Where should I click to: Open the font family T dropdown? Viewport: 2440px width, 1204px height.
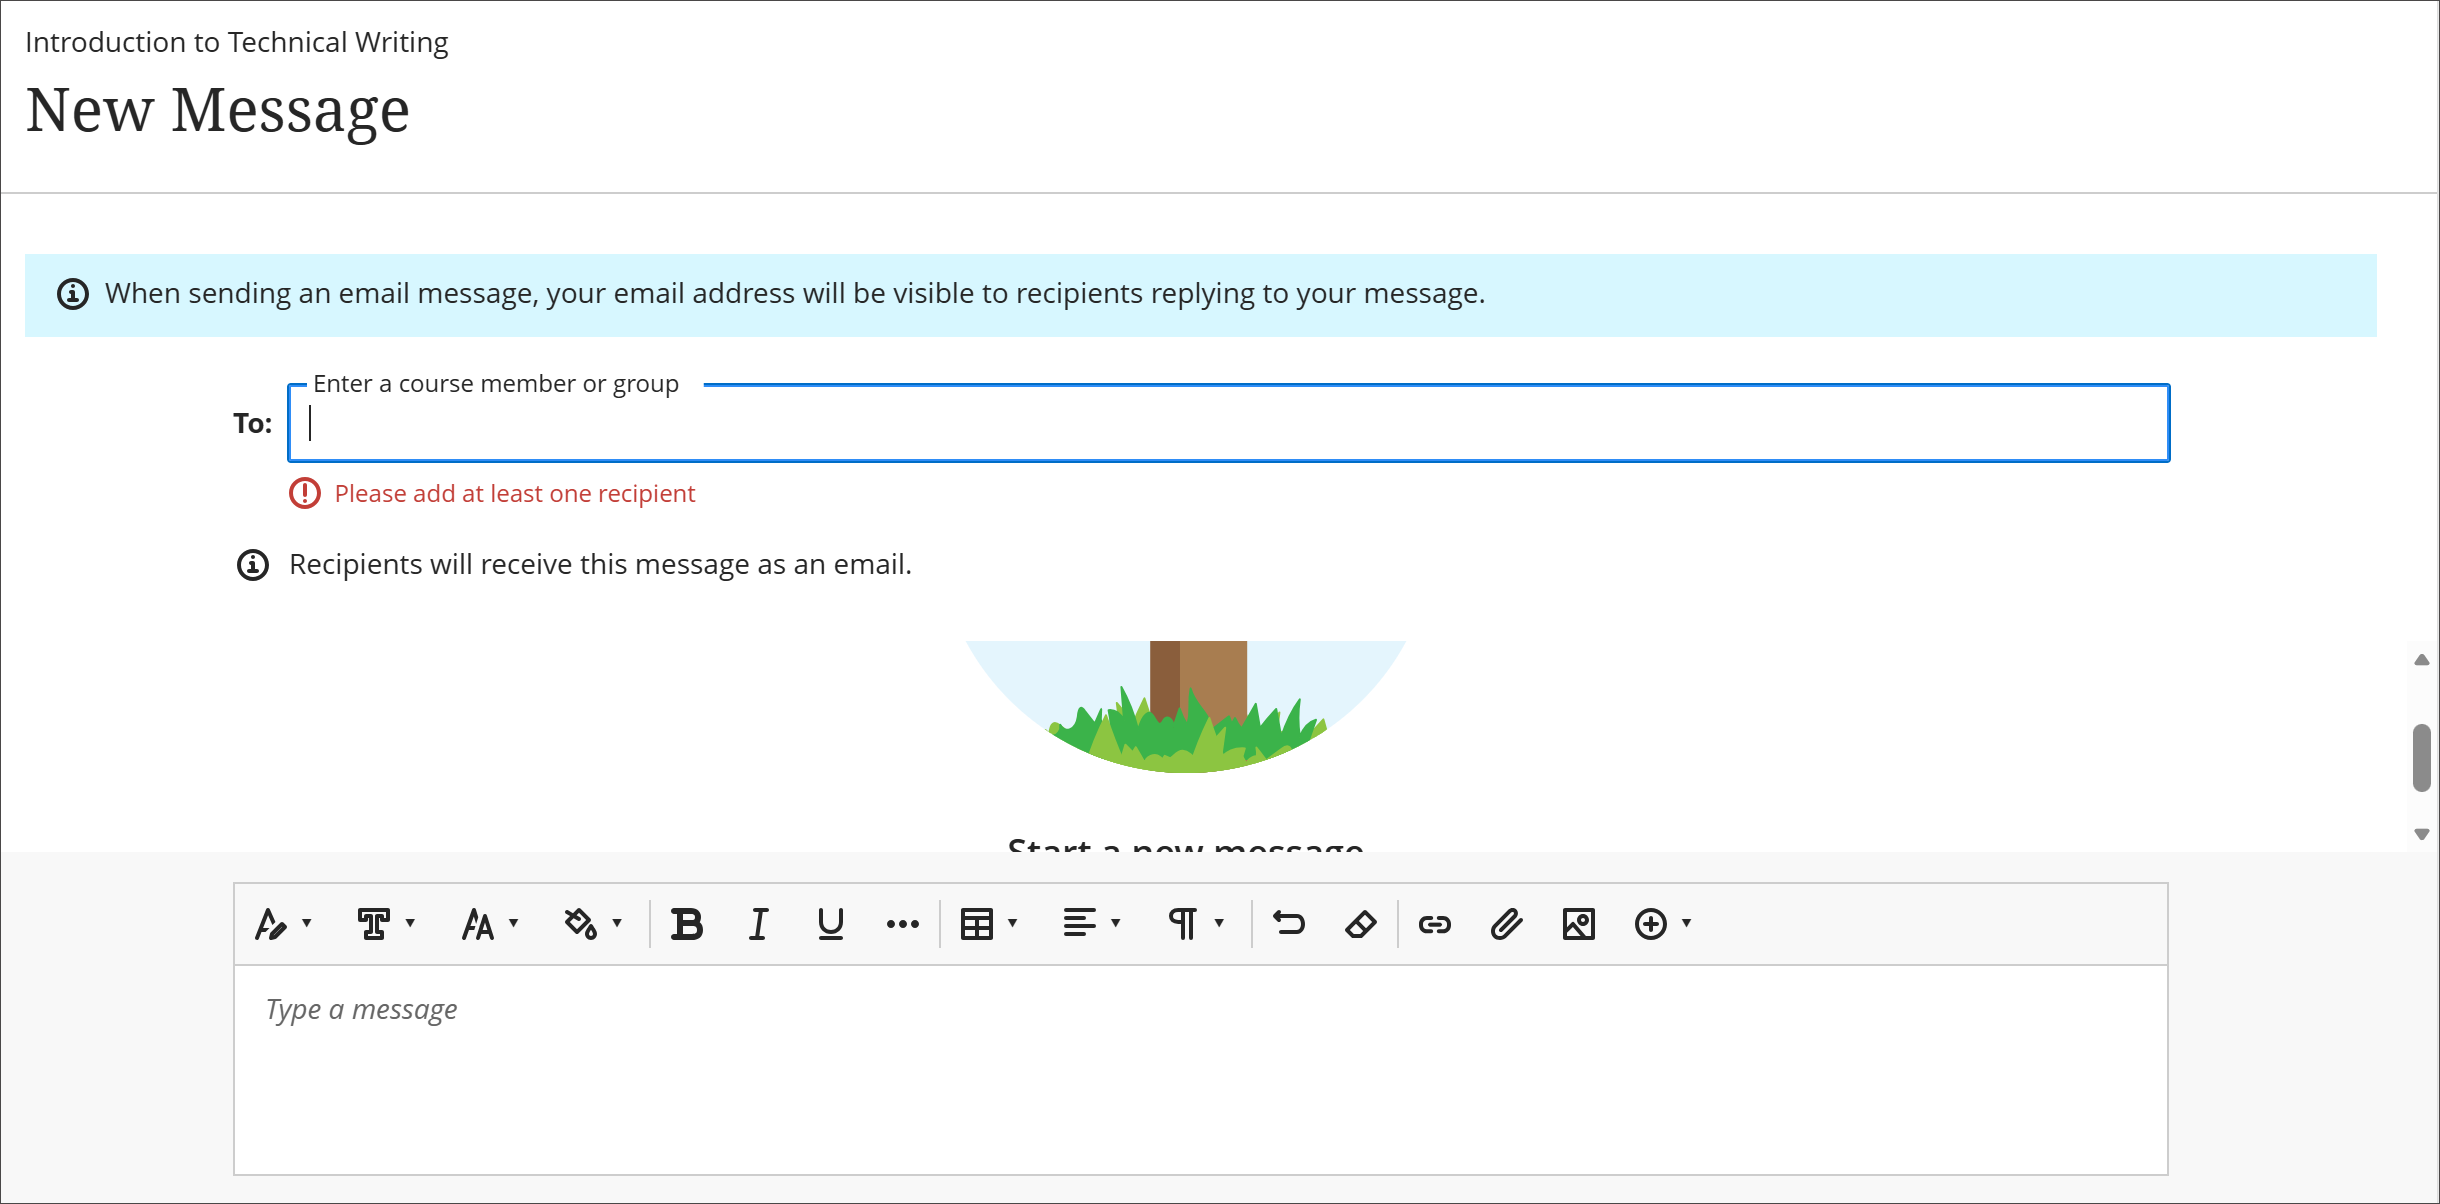[386, 924]
